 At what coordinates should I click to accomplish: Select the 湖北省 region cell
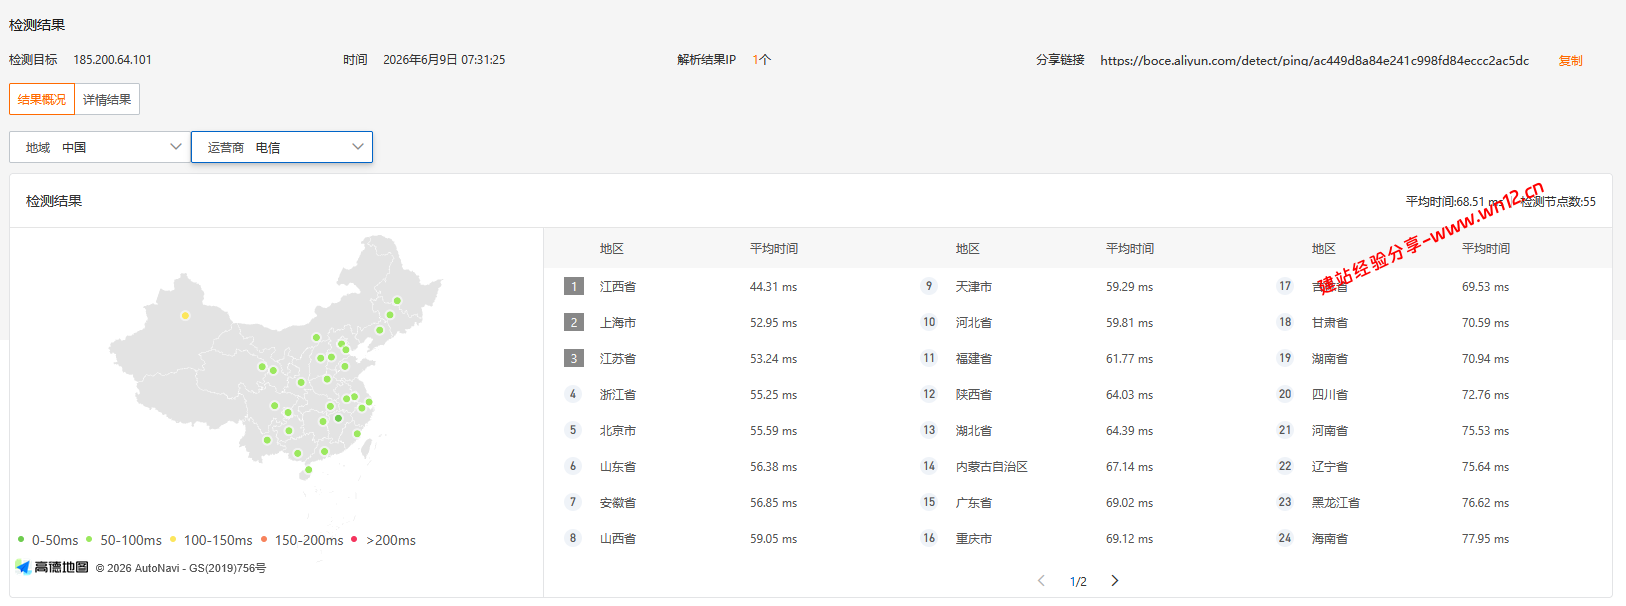coord(974,431)
